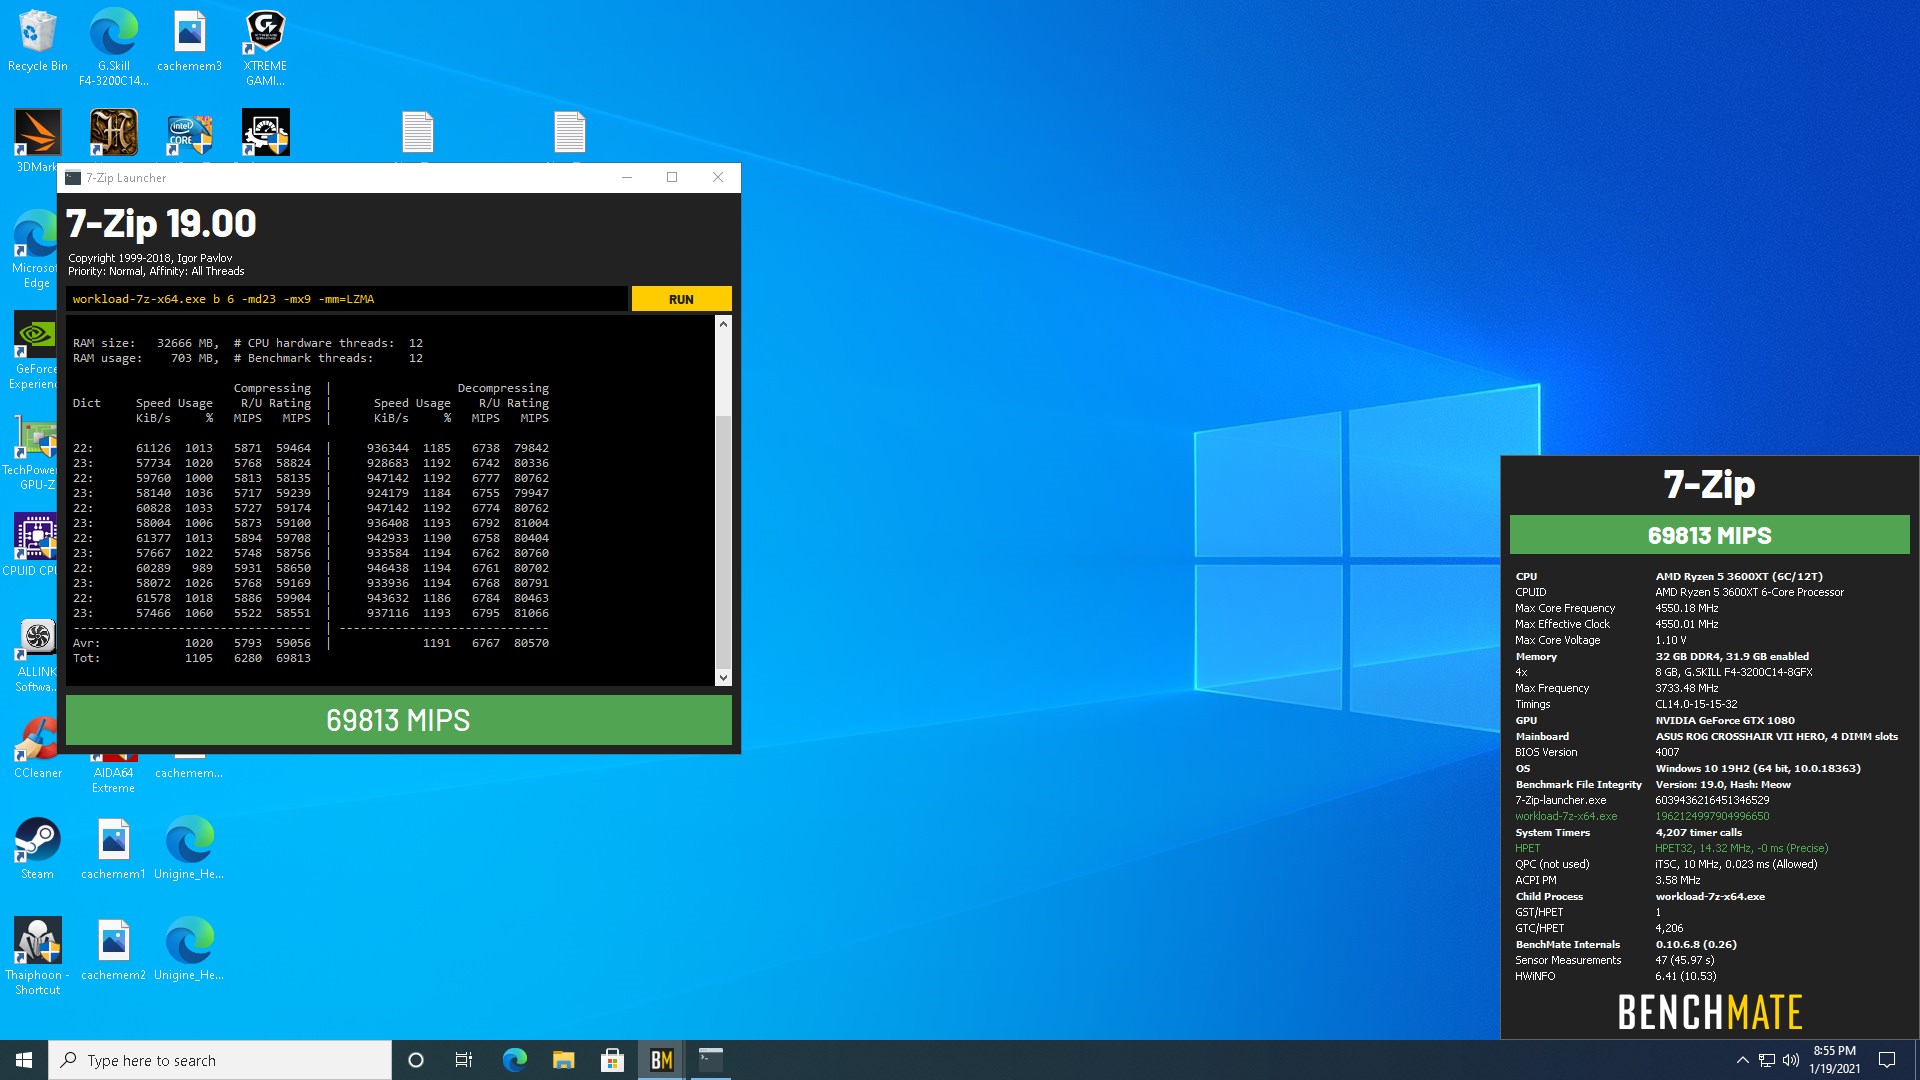The image size is (1920, 1080).
Task: Open Task View in taskbar
Action: pos(464,1060)
